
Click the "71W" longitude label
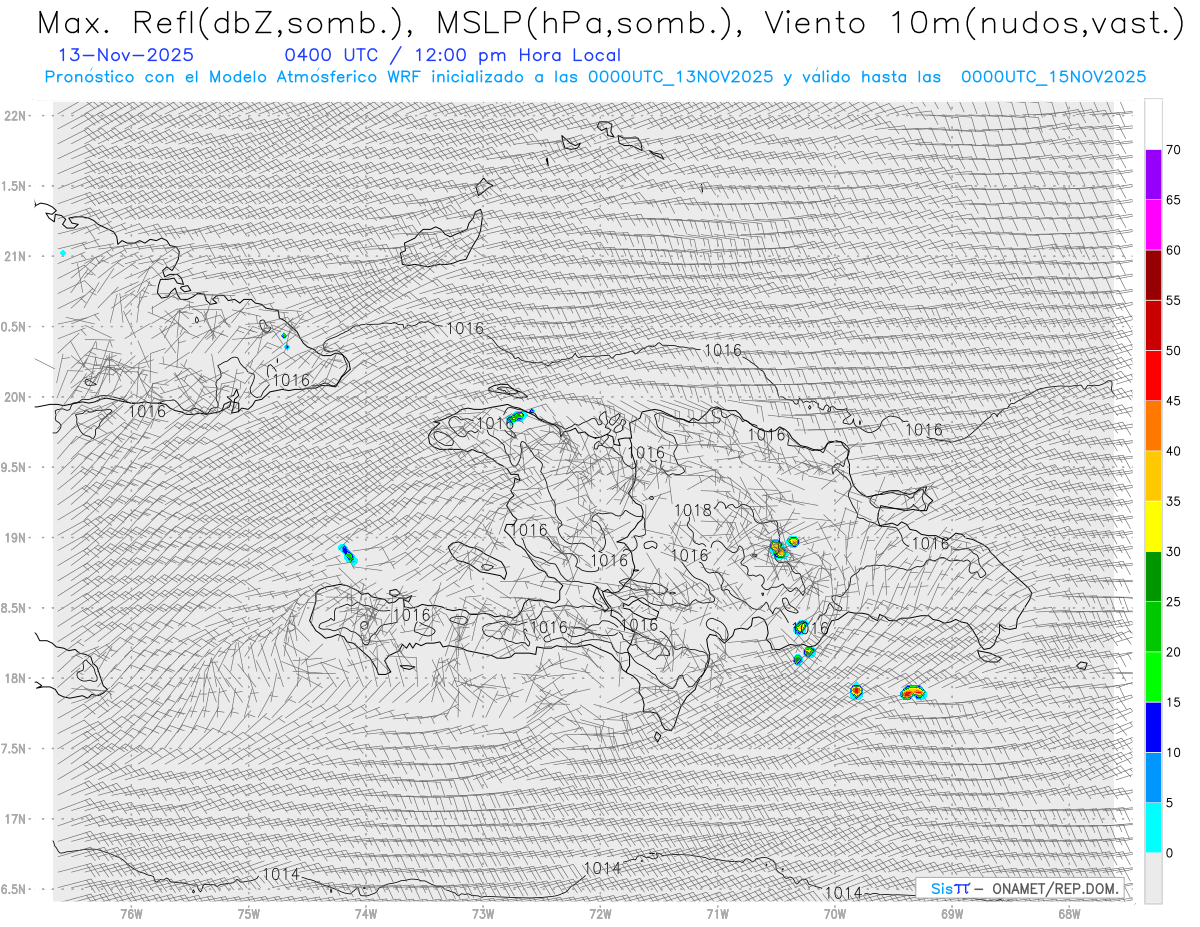point(717,913)
